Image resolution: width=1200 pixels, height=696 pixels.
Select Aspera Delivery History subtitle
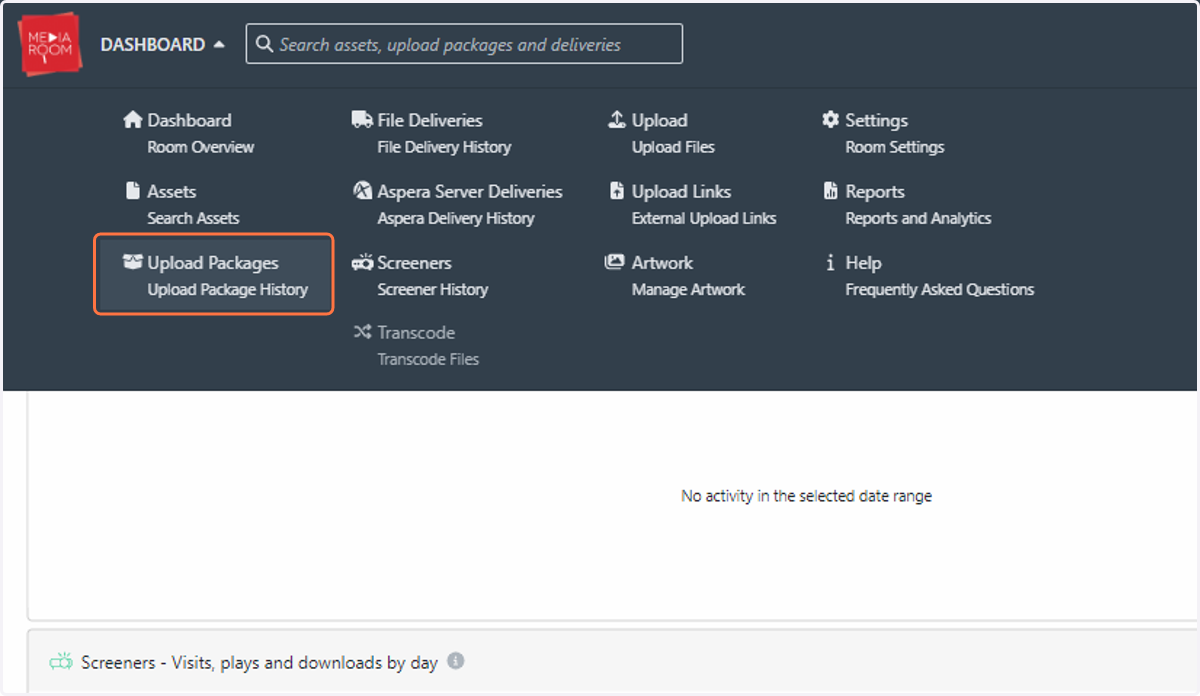coord(456,218)
